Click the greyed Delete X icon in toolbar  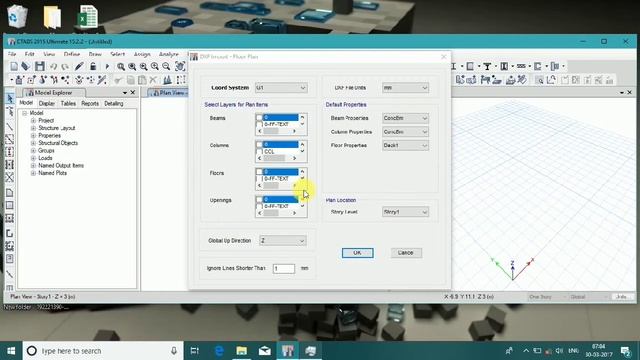click(x=153, y=80)
